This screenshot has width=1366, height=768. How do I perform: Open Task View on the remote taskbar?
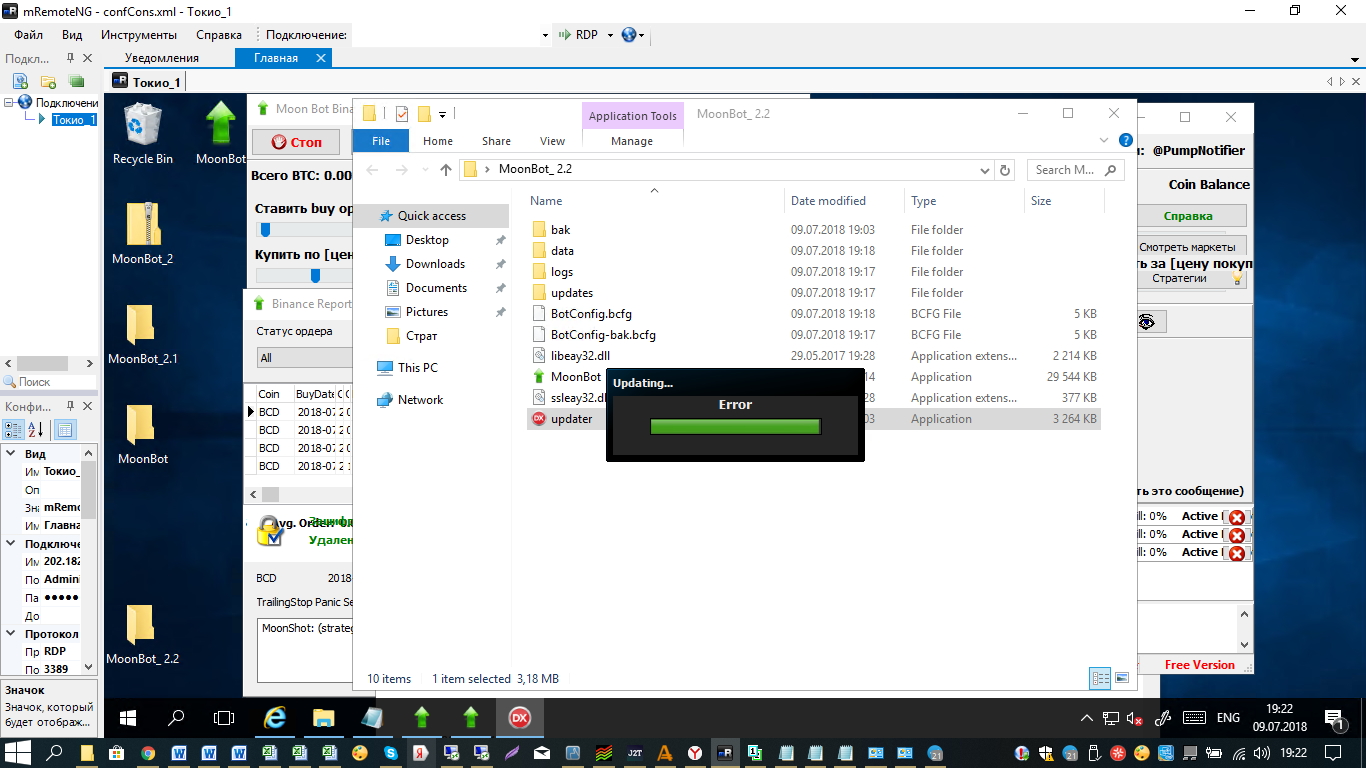[x=224, y=718]
